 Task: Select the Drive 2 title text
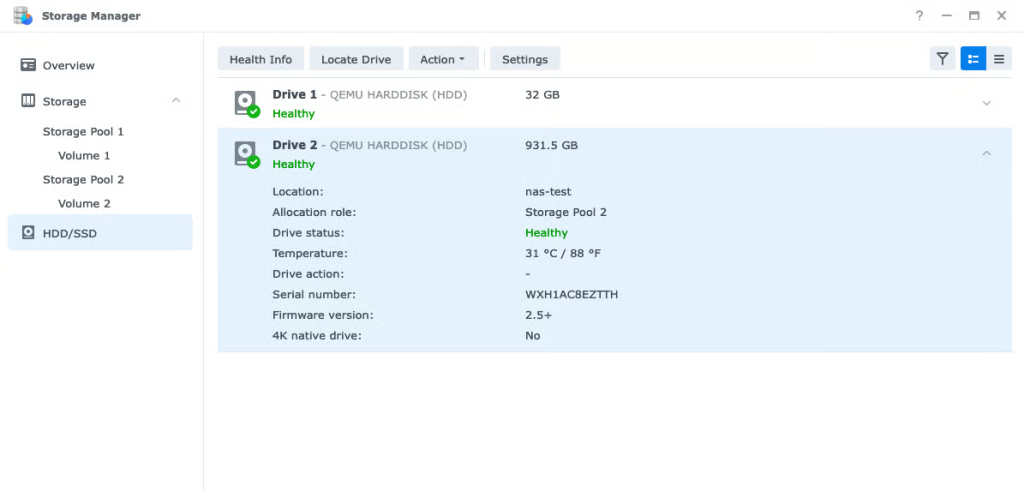pyautogui.click(x=295, y=145)
